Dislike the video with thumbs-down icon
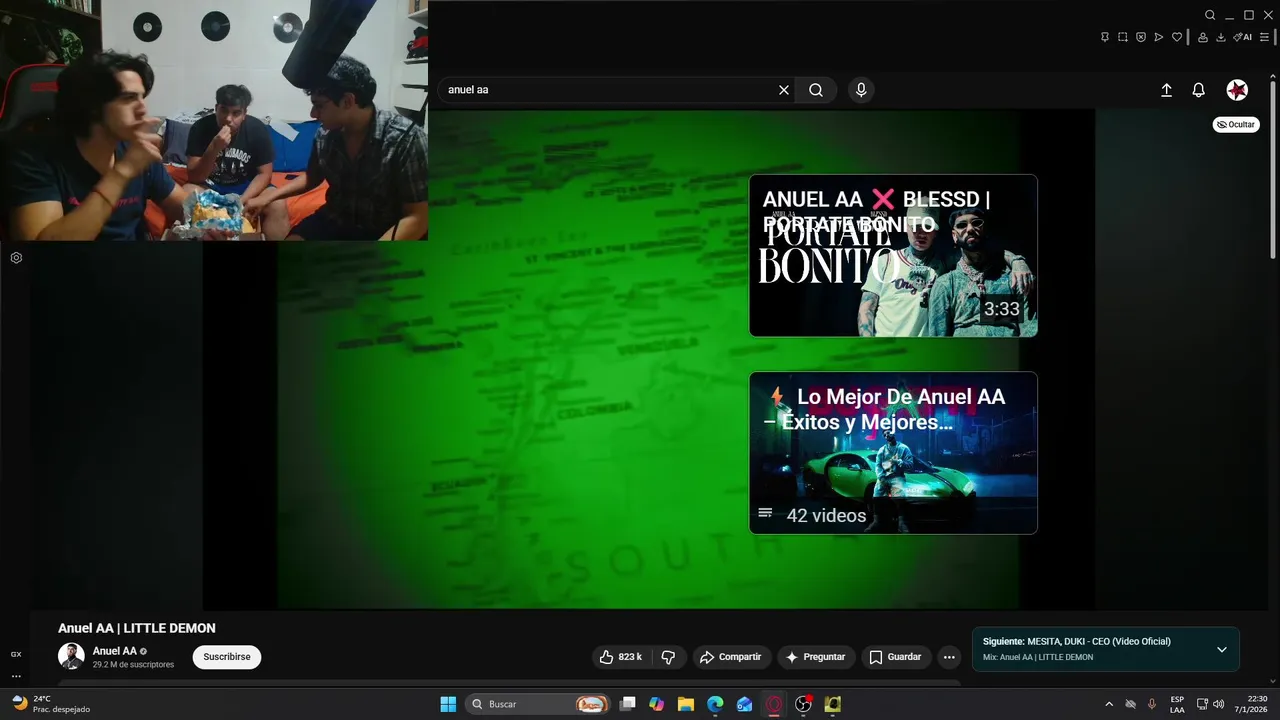1280x720 pixels. [668, 657]
